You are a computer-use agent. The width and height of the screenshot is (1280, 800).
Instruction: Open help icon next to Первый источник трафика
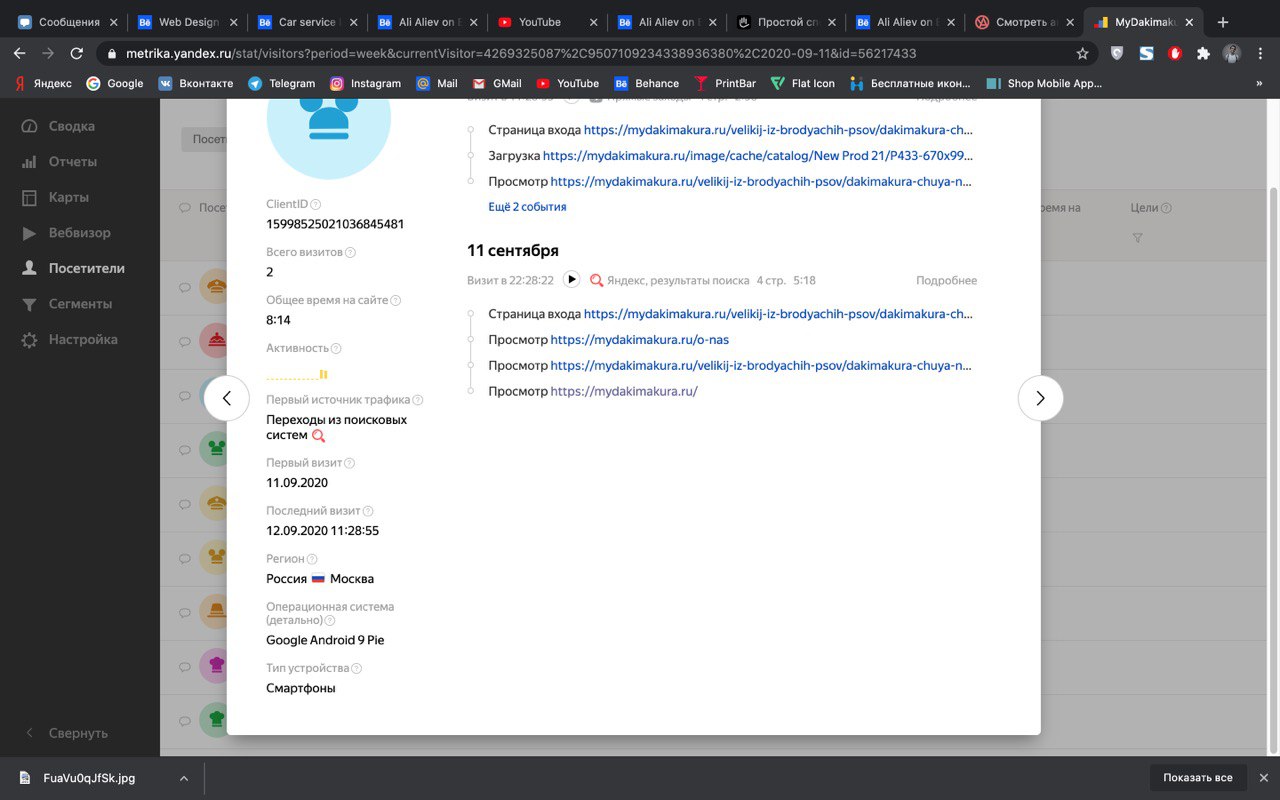418,400
